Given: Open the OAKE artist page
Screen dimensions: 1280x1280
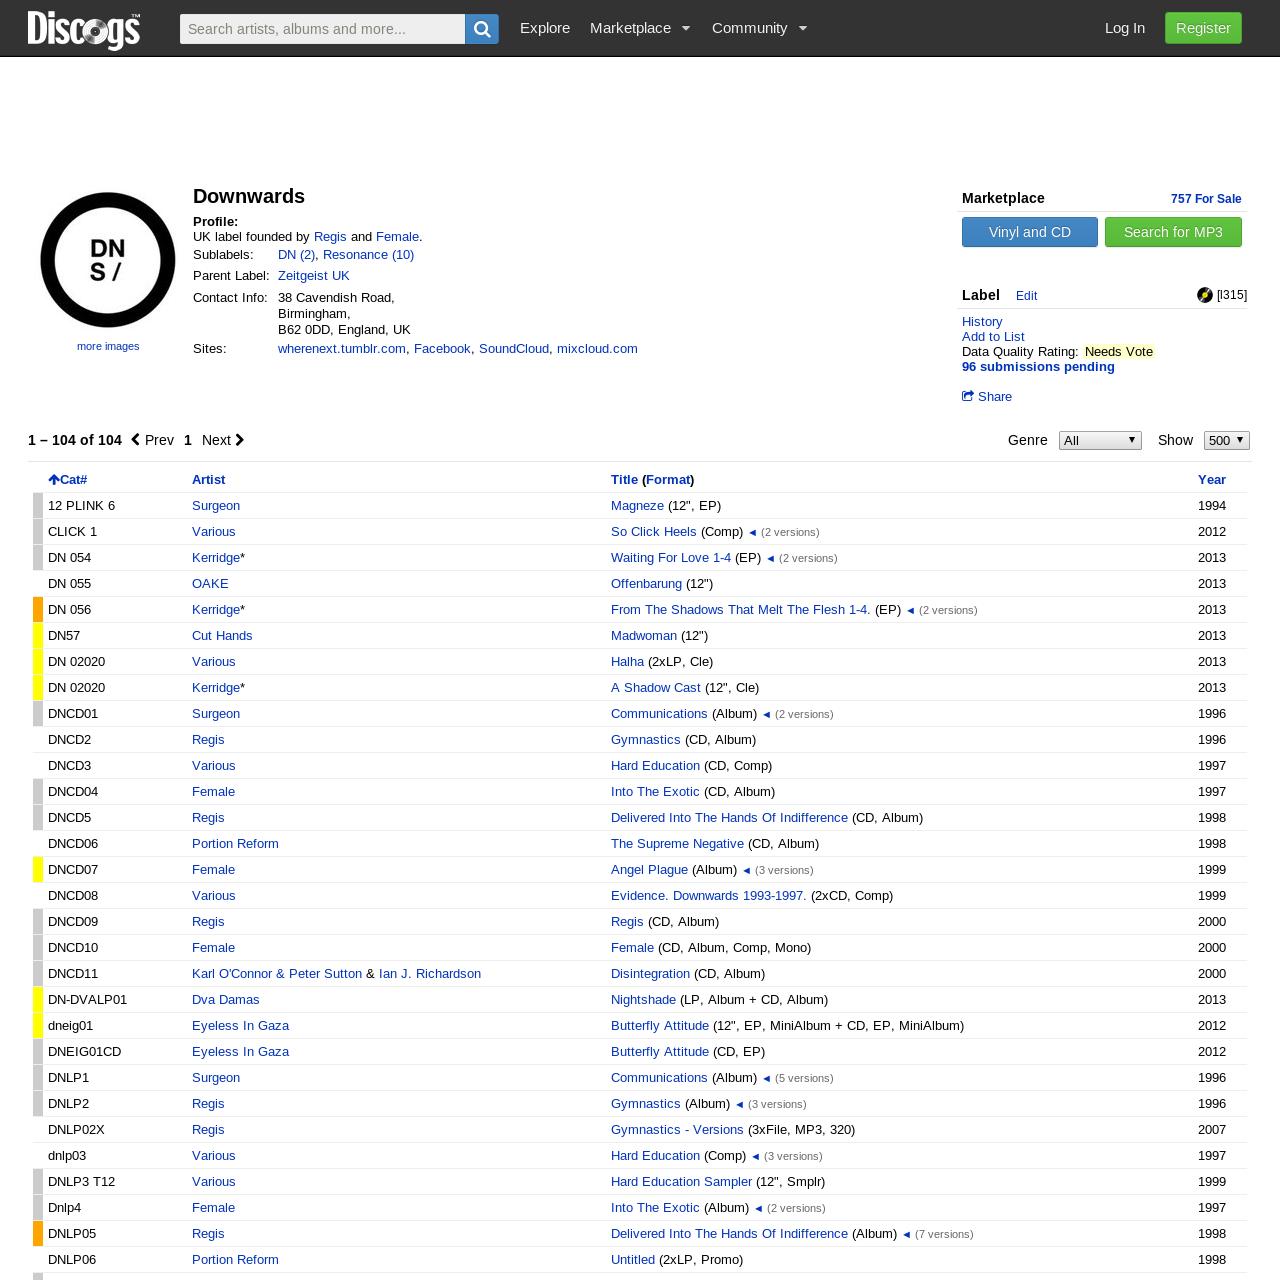Looking at the screenshot, I should click(x=210, y=584).
